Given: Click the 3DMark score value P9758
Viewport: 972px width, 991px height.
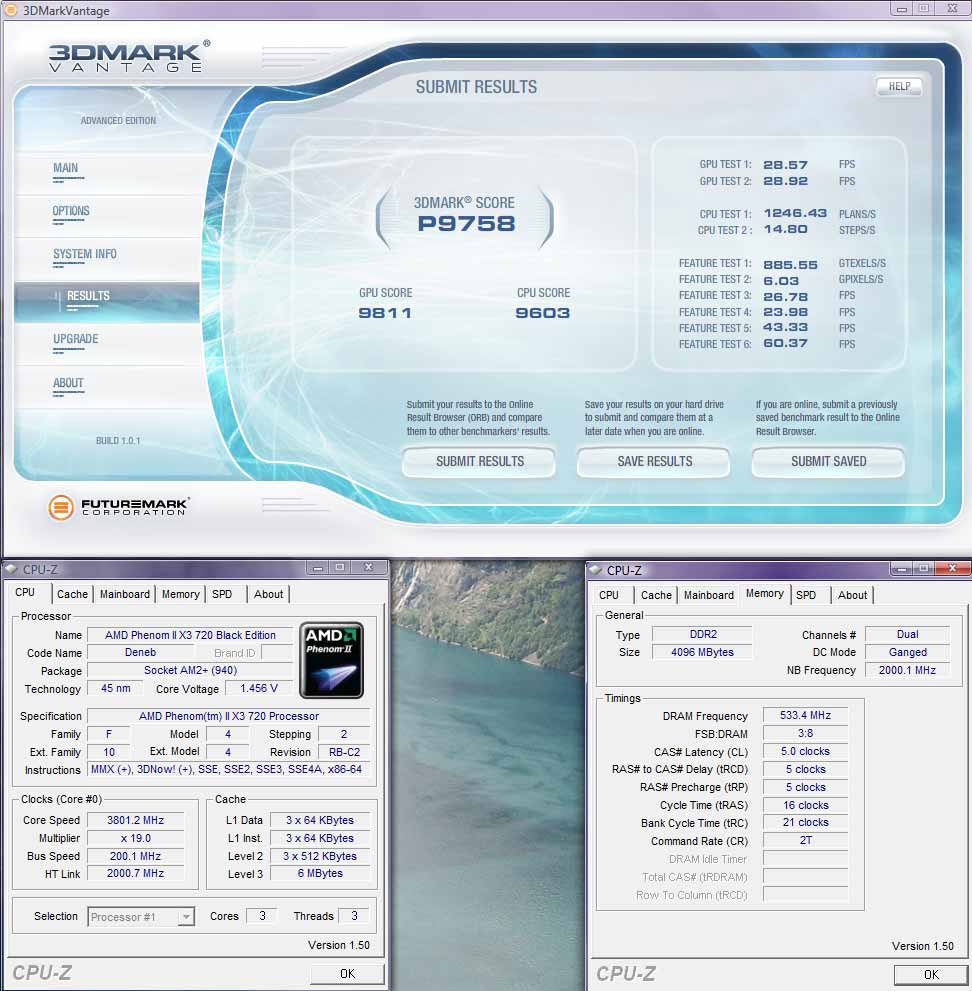Looking at the screenshot, I should point(466,224).
